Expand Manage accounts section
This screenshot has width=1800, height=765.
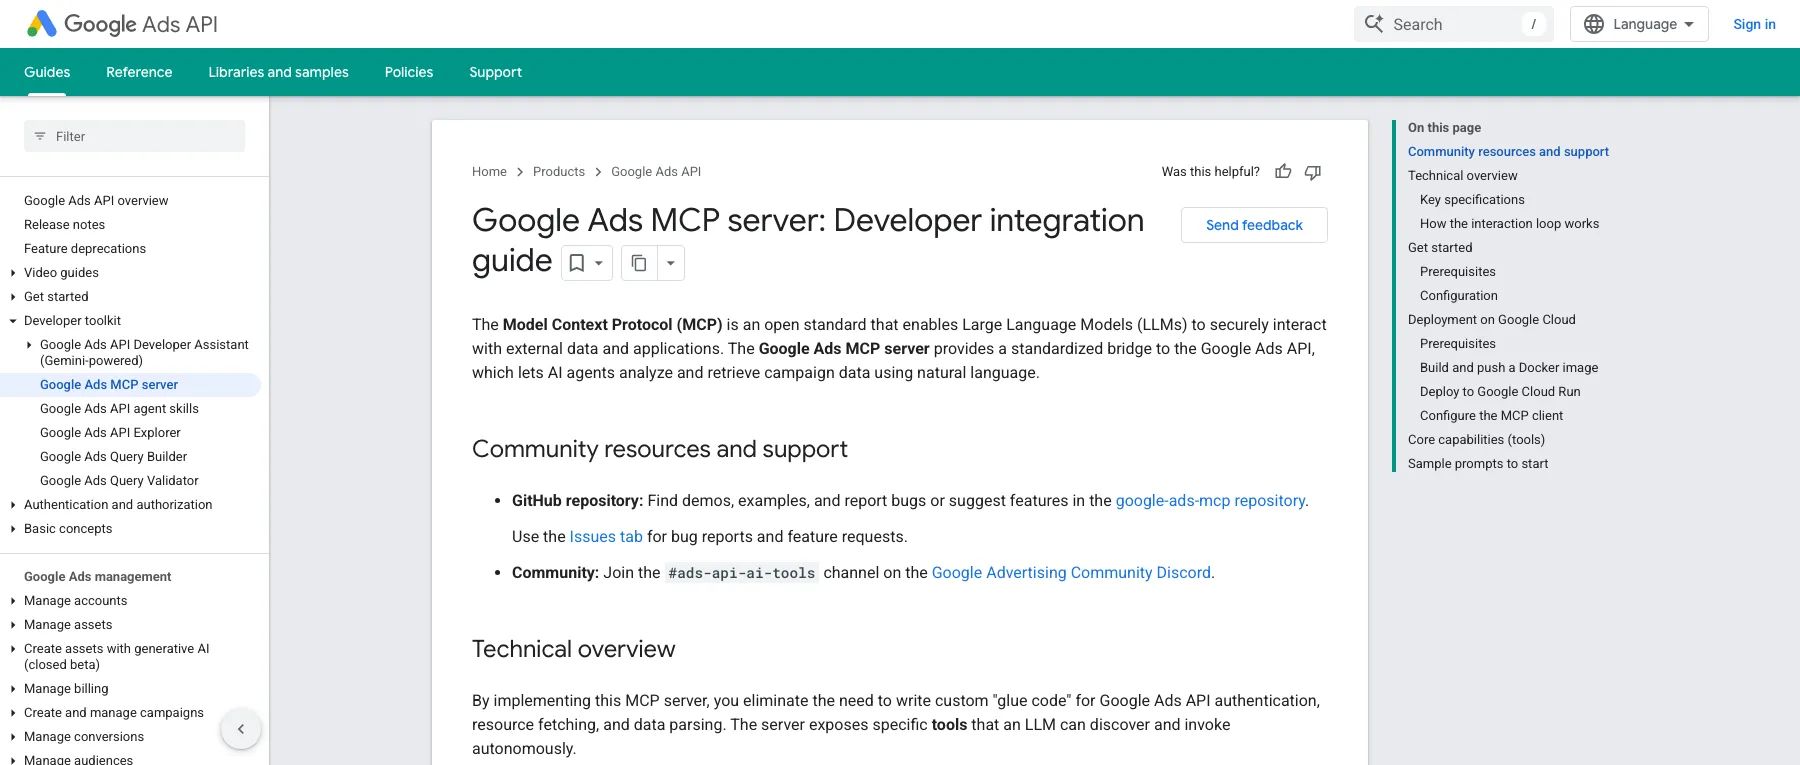tap(13, 600)
